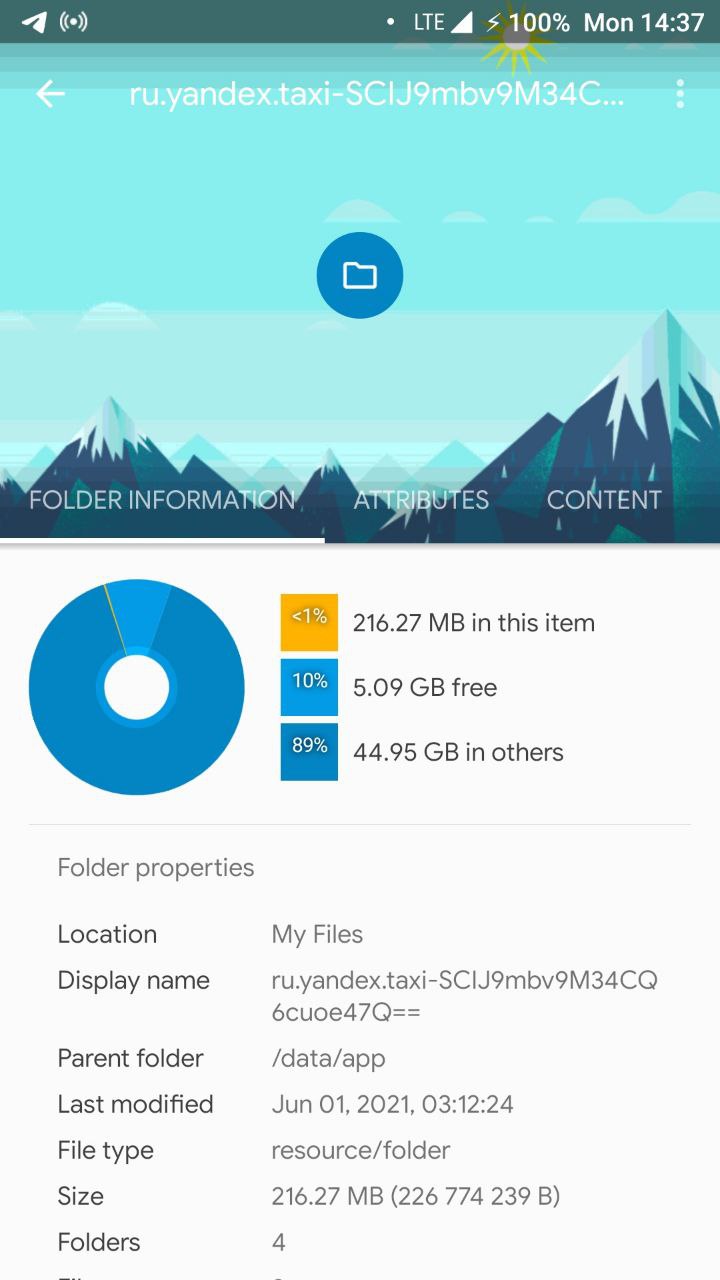
Task: Tap the battery charging icon
Action: [x=494, y=22]
